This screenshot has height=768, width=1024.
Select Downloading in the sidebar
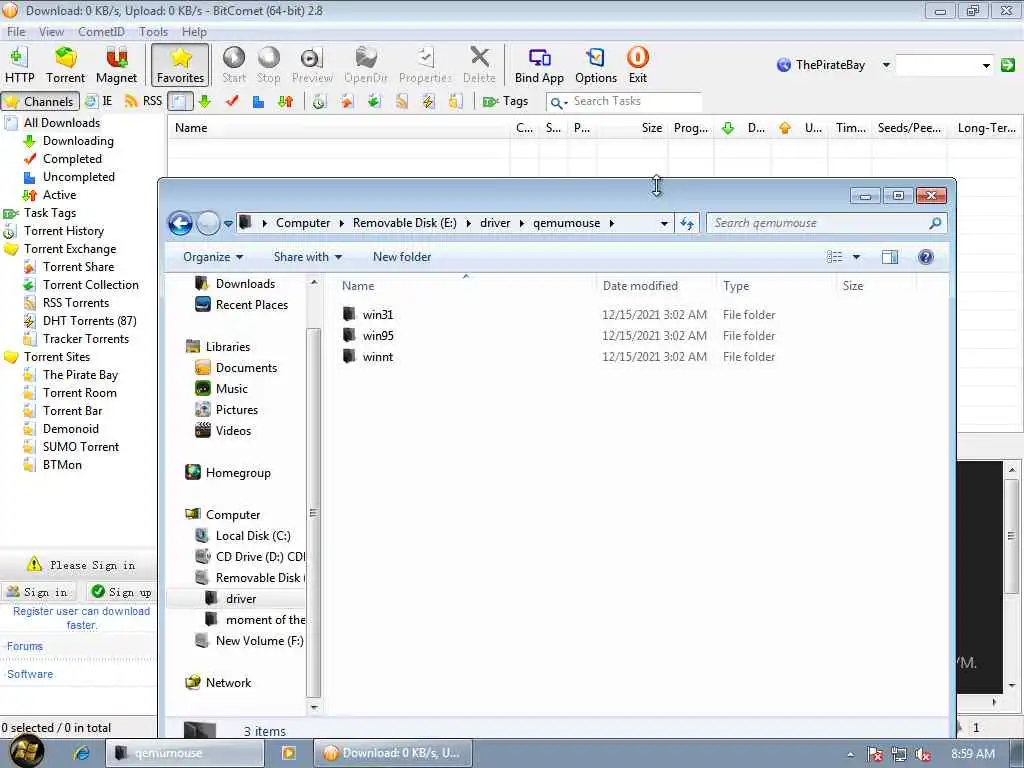click(x=78, y=141)
